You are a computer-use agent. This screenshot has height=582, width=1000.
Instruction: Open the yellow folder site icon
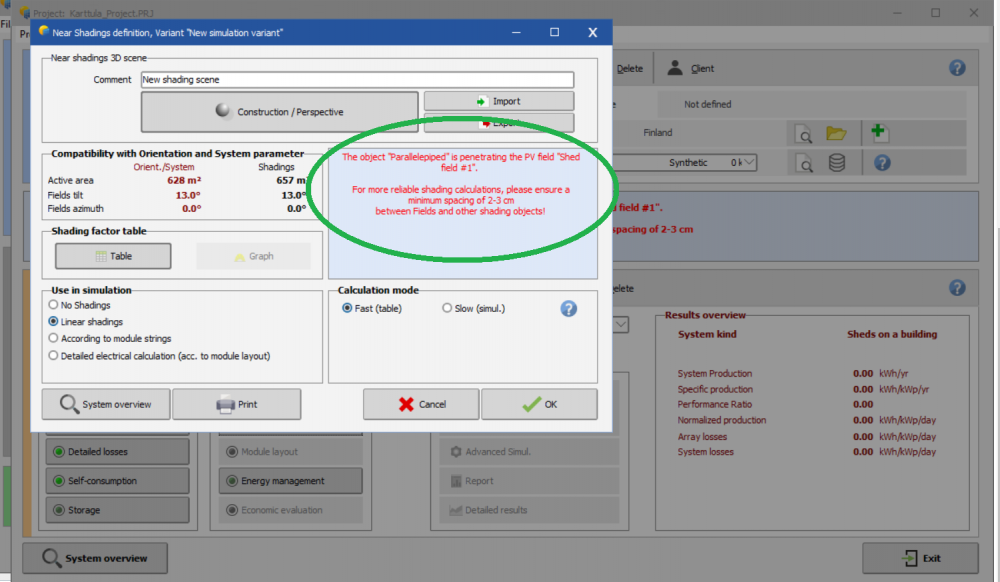click(x=836, y=133)
